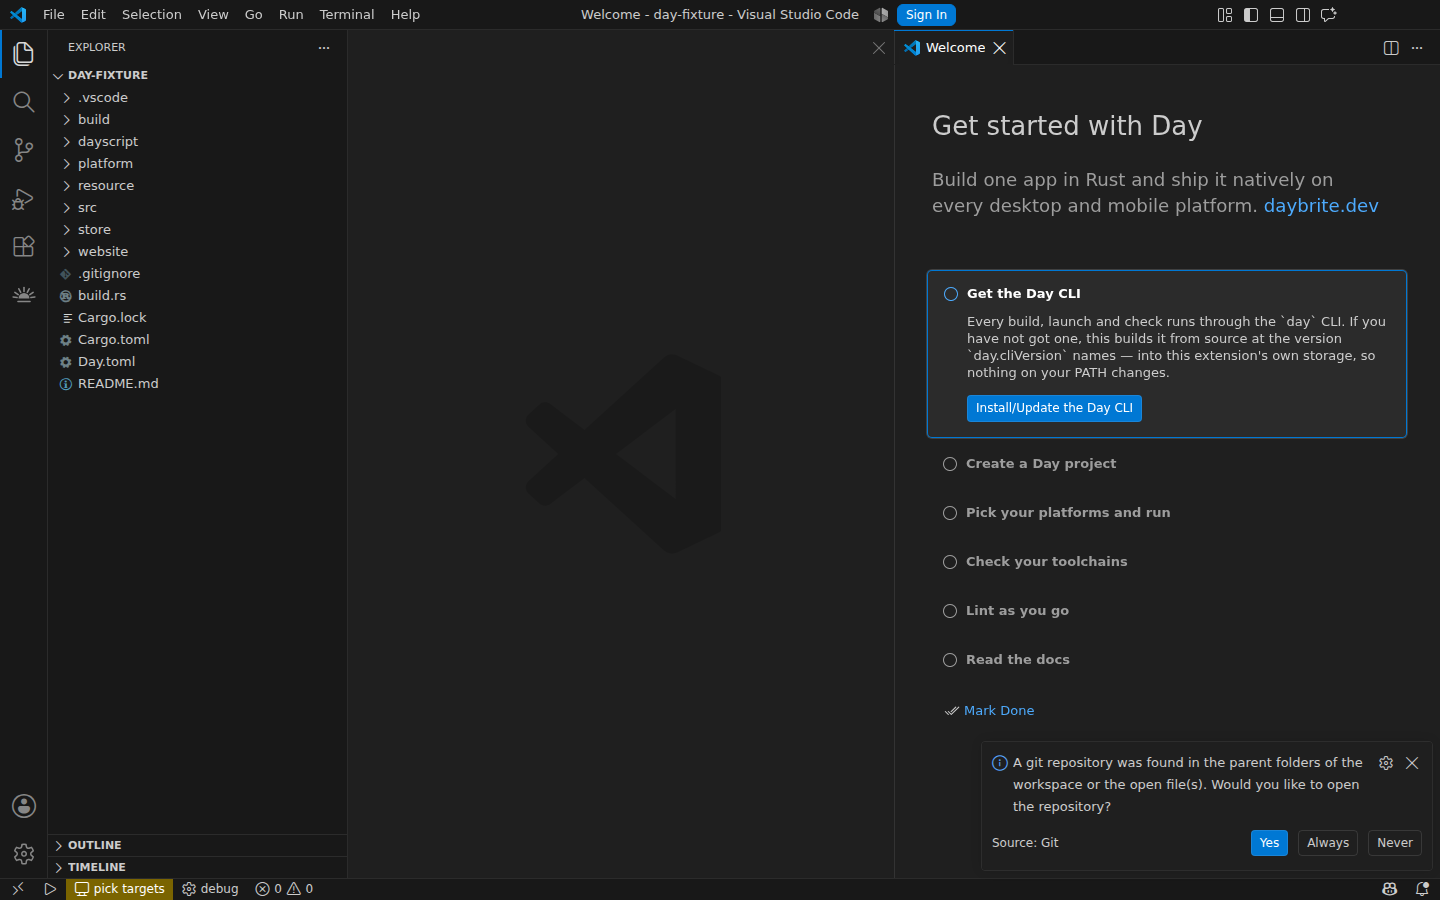Open editor More Actions ellipsis
Image resolution: width=1440 pixels, height=900 pixels.
(1417, 48)
